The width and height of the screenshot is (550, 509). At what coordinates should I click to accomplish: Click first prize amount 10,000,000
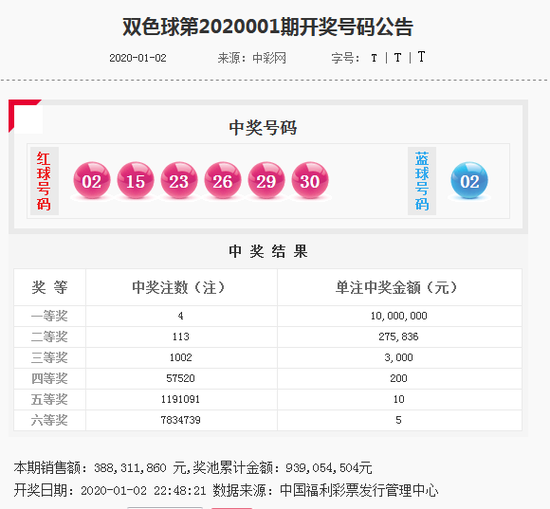[x=399, y=316]
